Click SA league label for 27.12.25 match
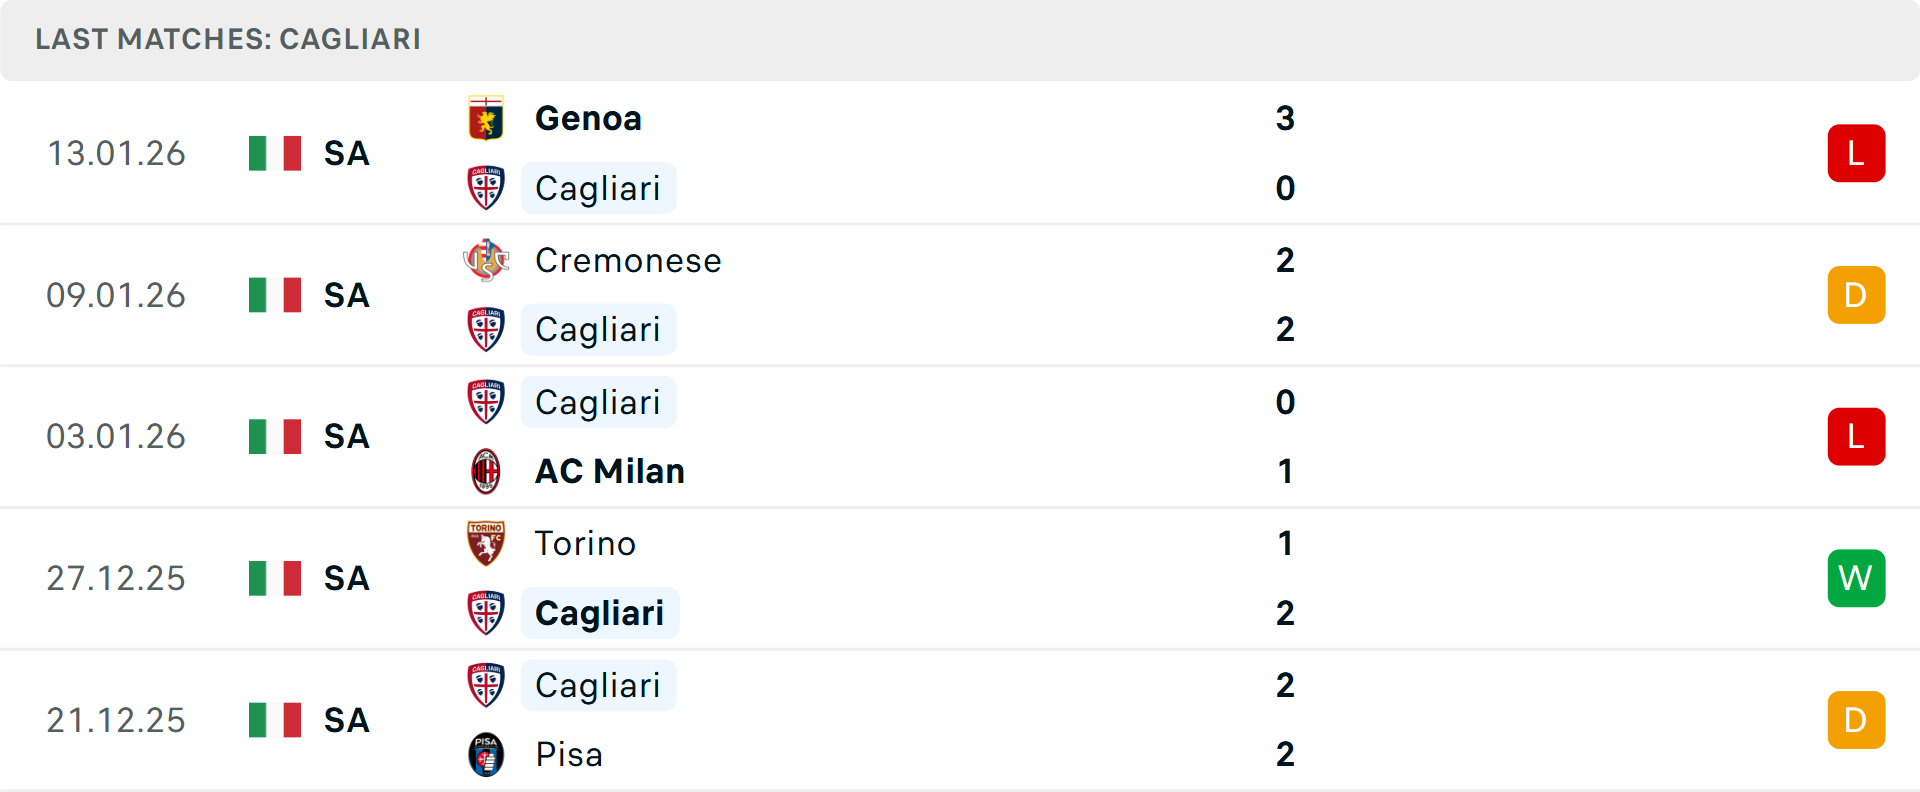This screenshot has height=792, width=1920. click(x=346, y=578)
